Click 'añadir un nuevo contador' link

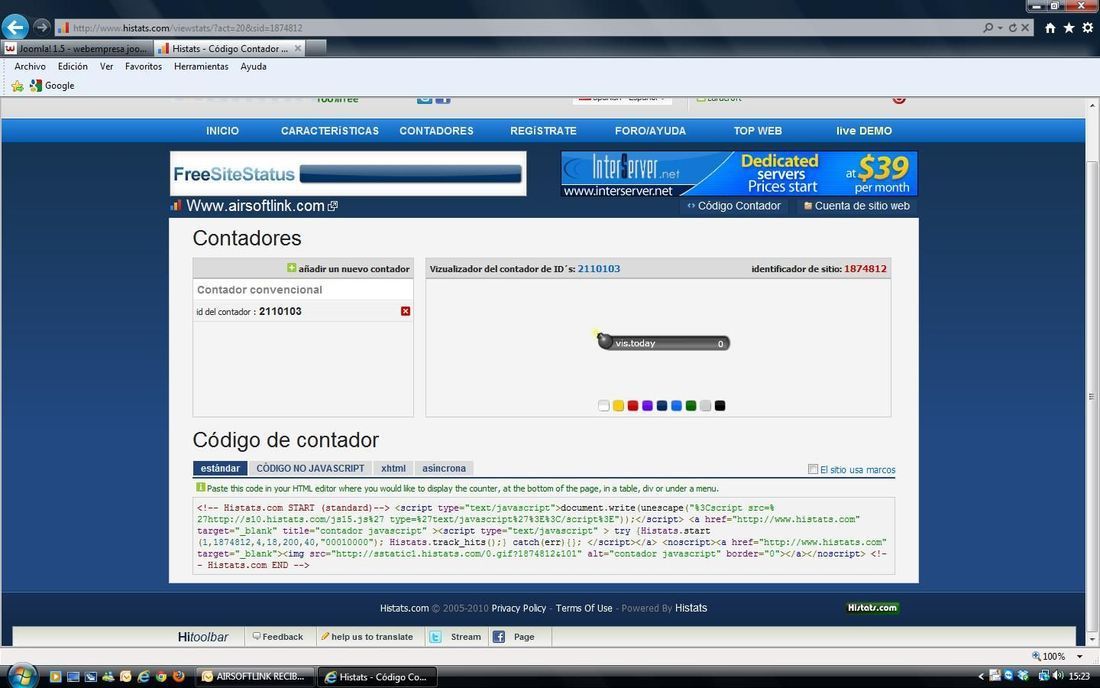[x=354, y=269]
